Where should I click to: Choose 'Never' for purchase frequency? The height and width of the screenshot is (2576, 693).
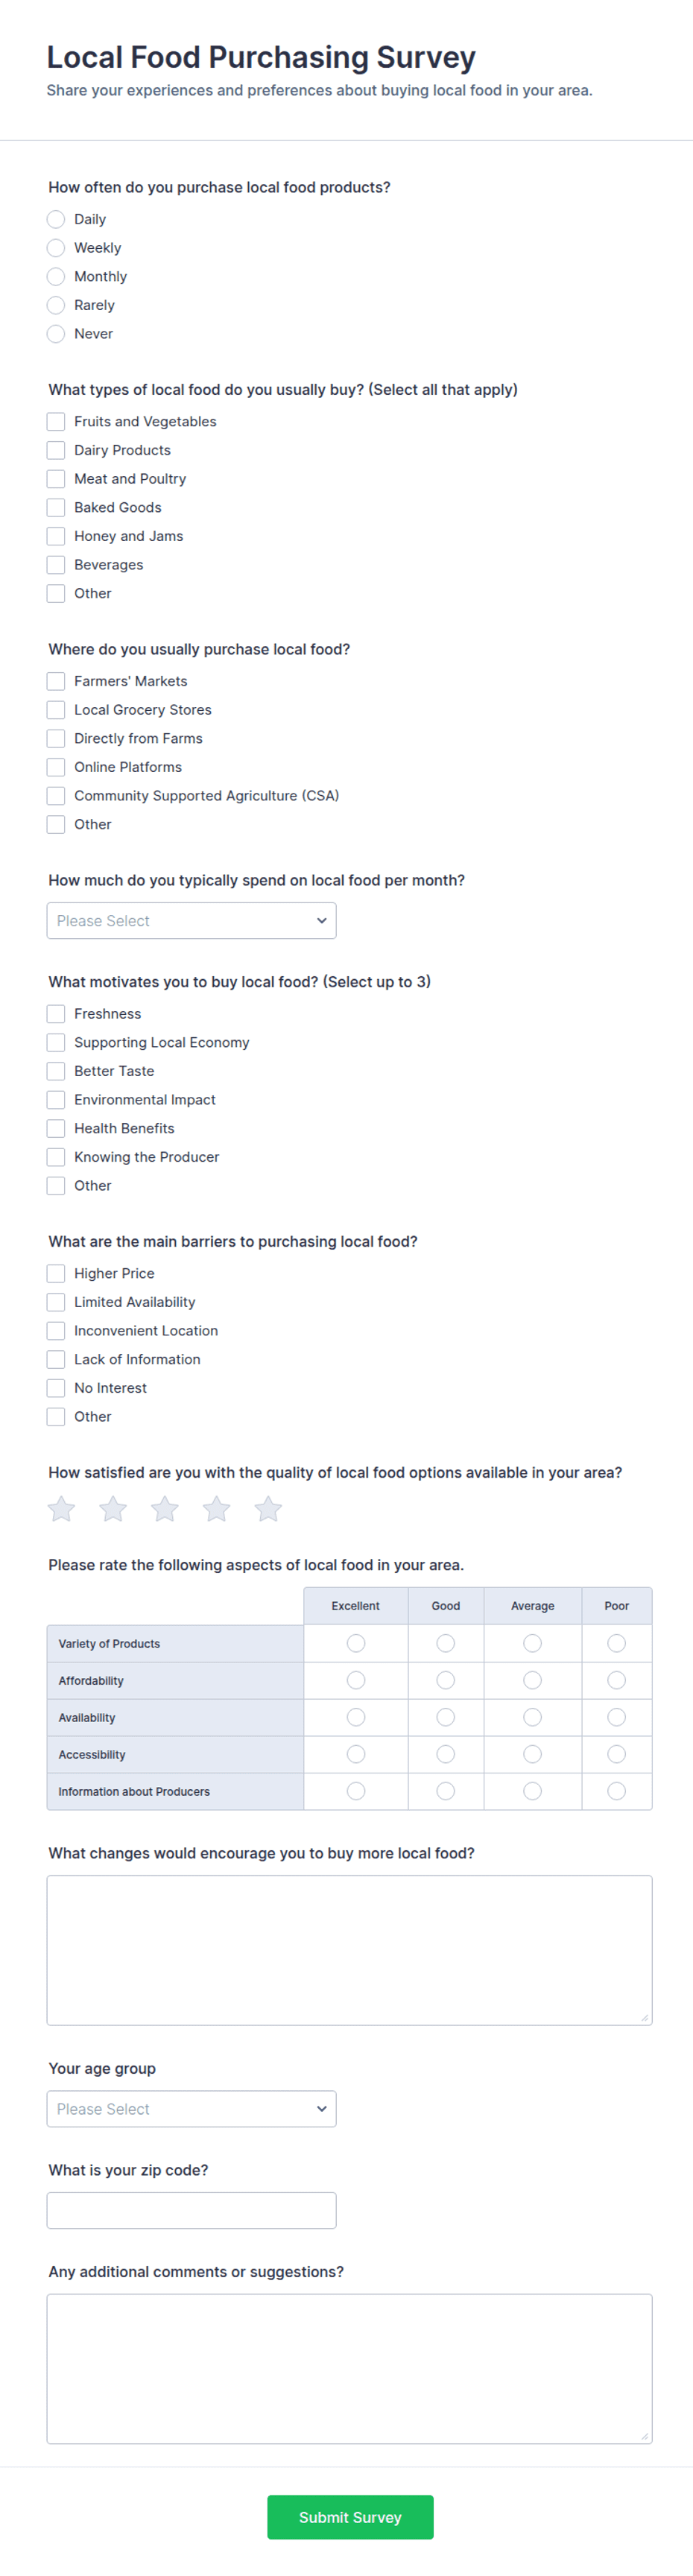[56, 333]
